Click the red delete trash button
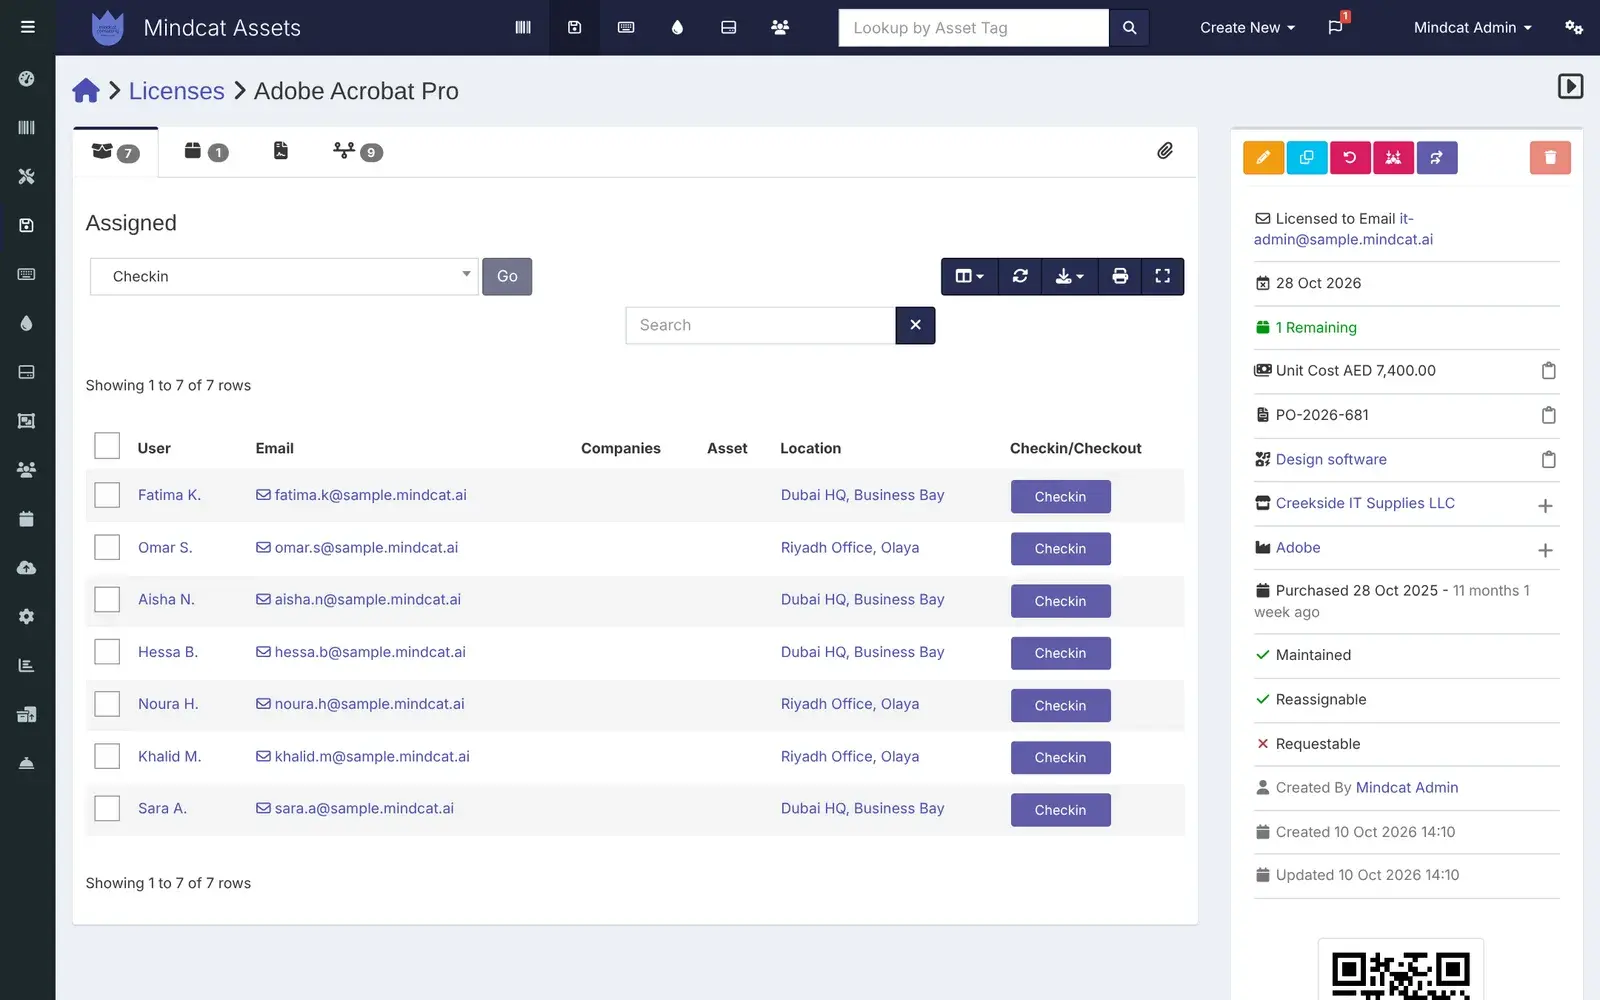The image size is (1600, 1000). pos(1550,157)
